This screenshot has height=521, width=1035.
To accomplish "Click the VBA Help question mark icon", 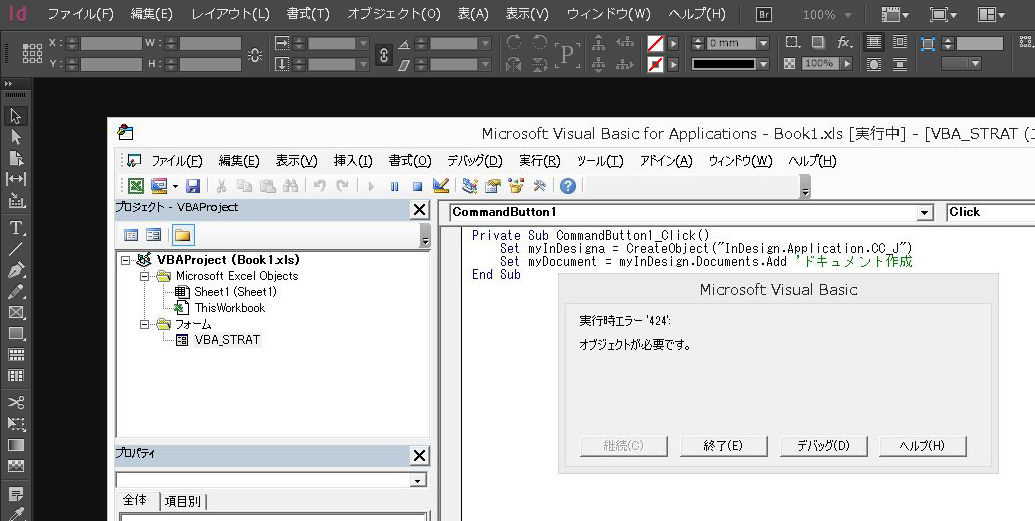I will [x=568, y=186].
